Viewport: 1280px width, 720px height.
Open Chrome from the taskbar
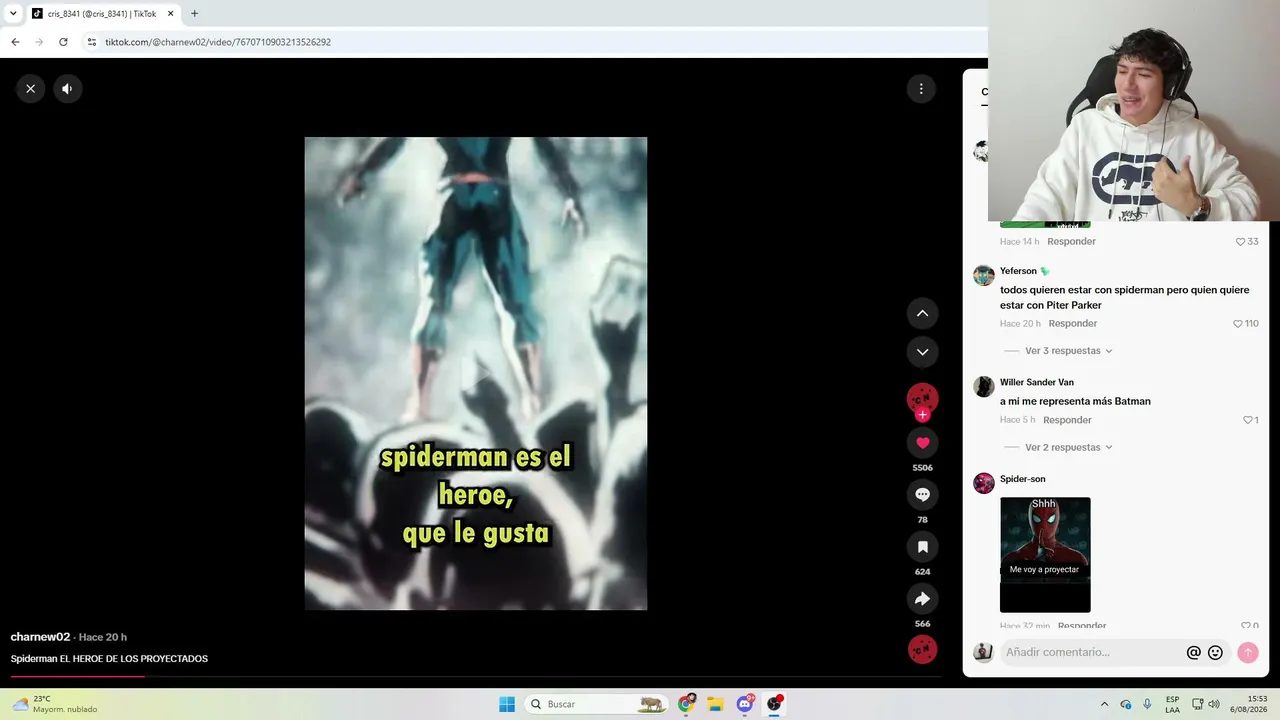686,704
